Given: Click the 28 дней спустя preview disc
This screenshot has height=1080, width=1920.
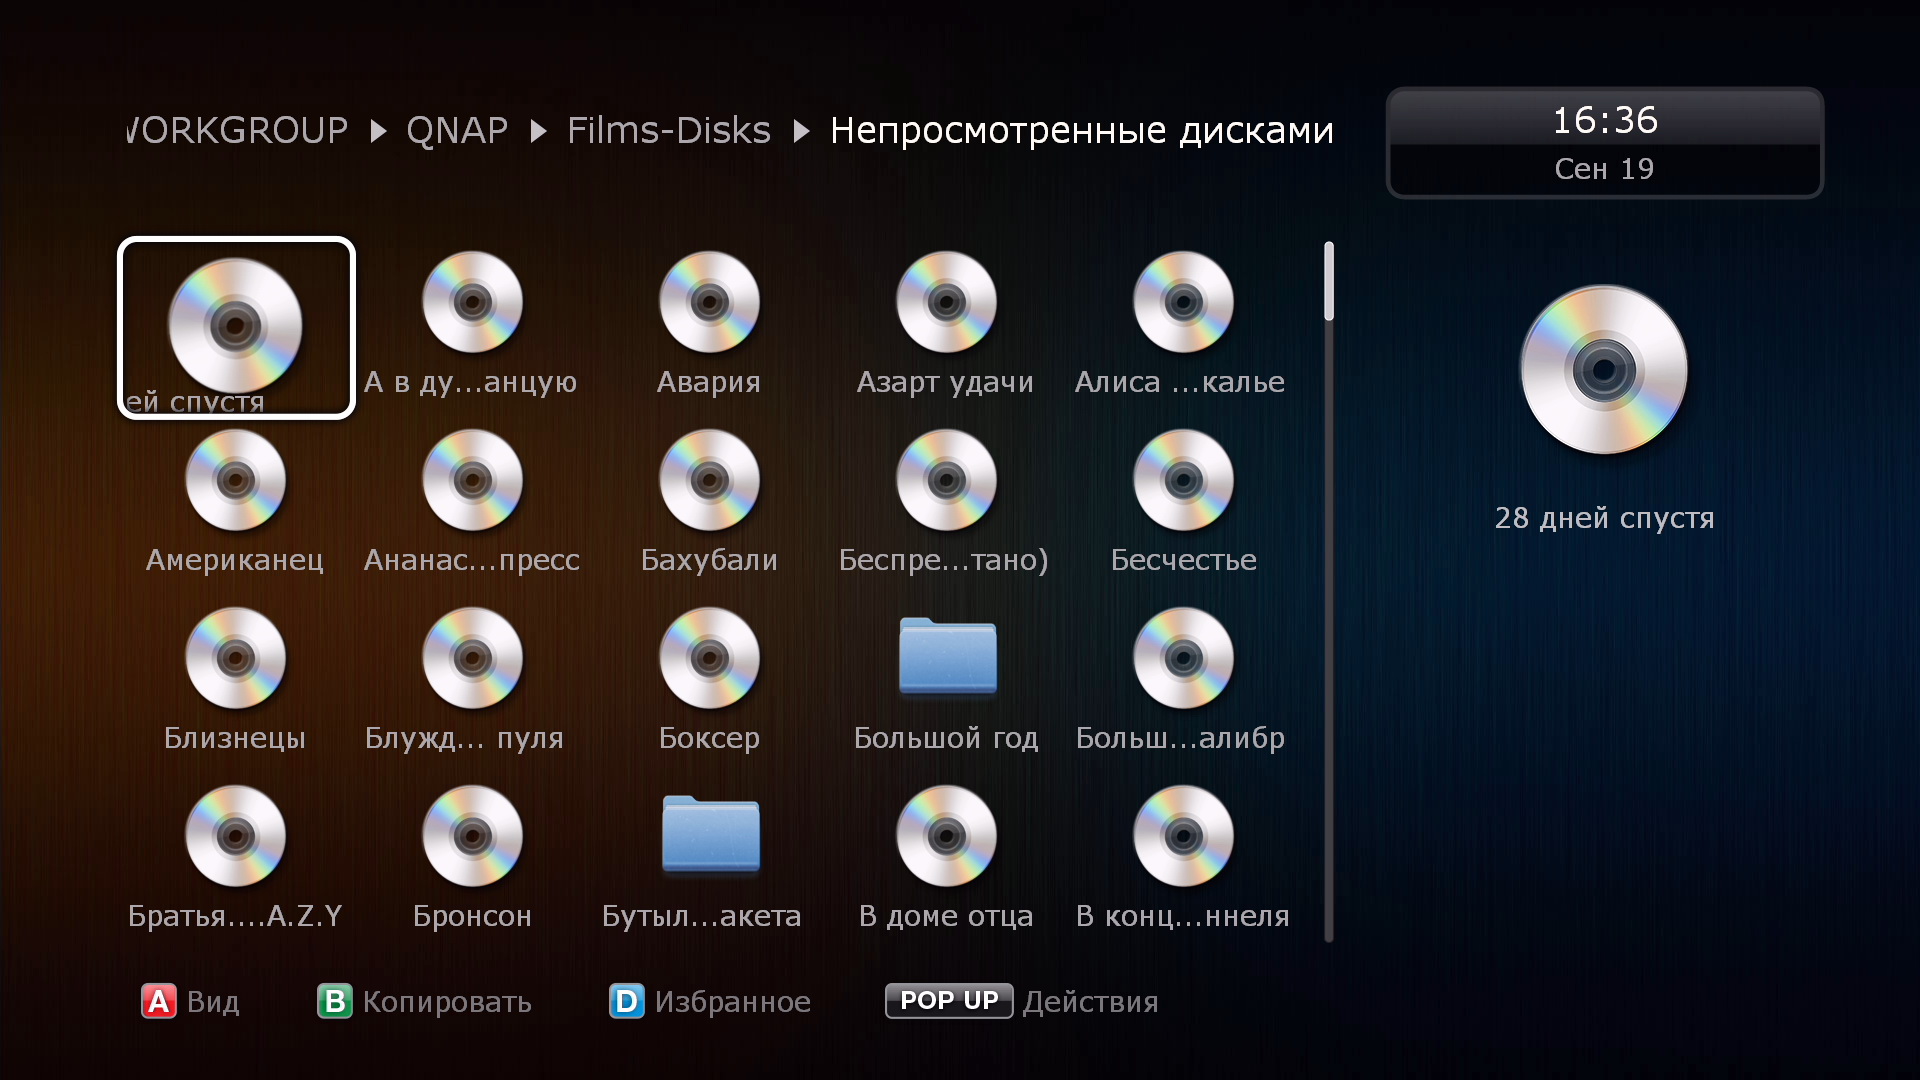Looking at the screenshot, I should pos(1604,371).
